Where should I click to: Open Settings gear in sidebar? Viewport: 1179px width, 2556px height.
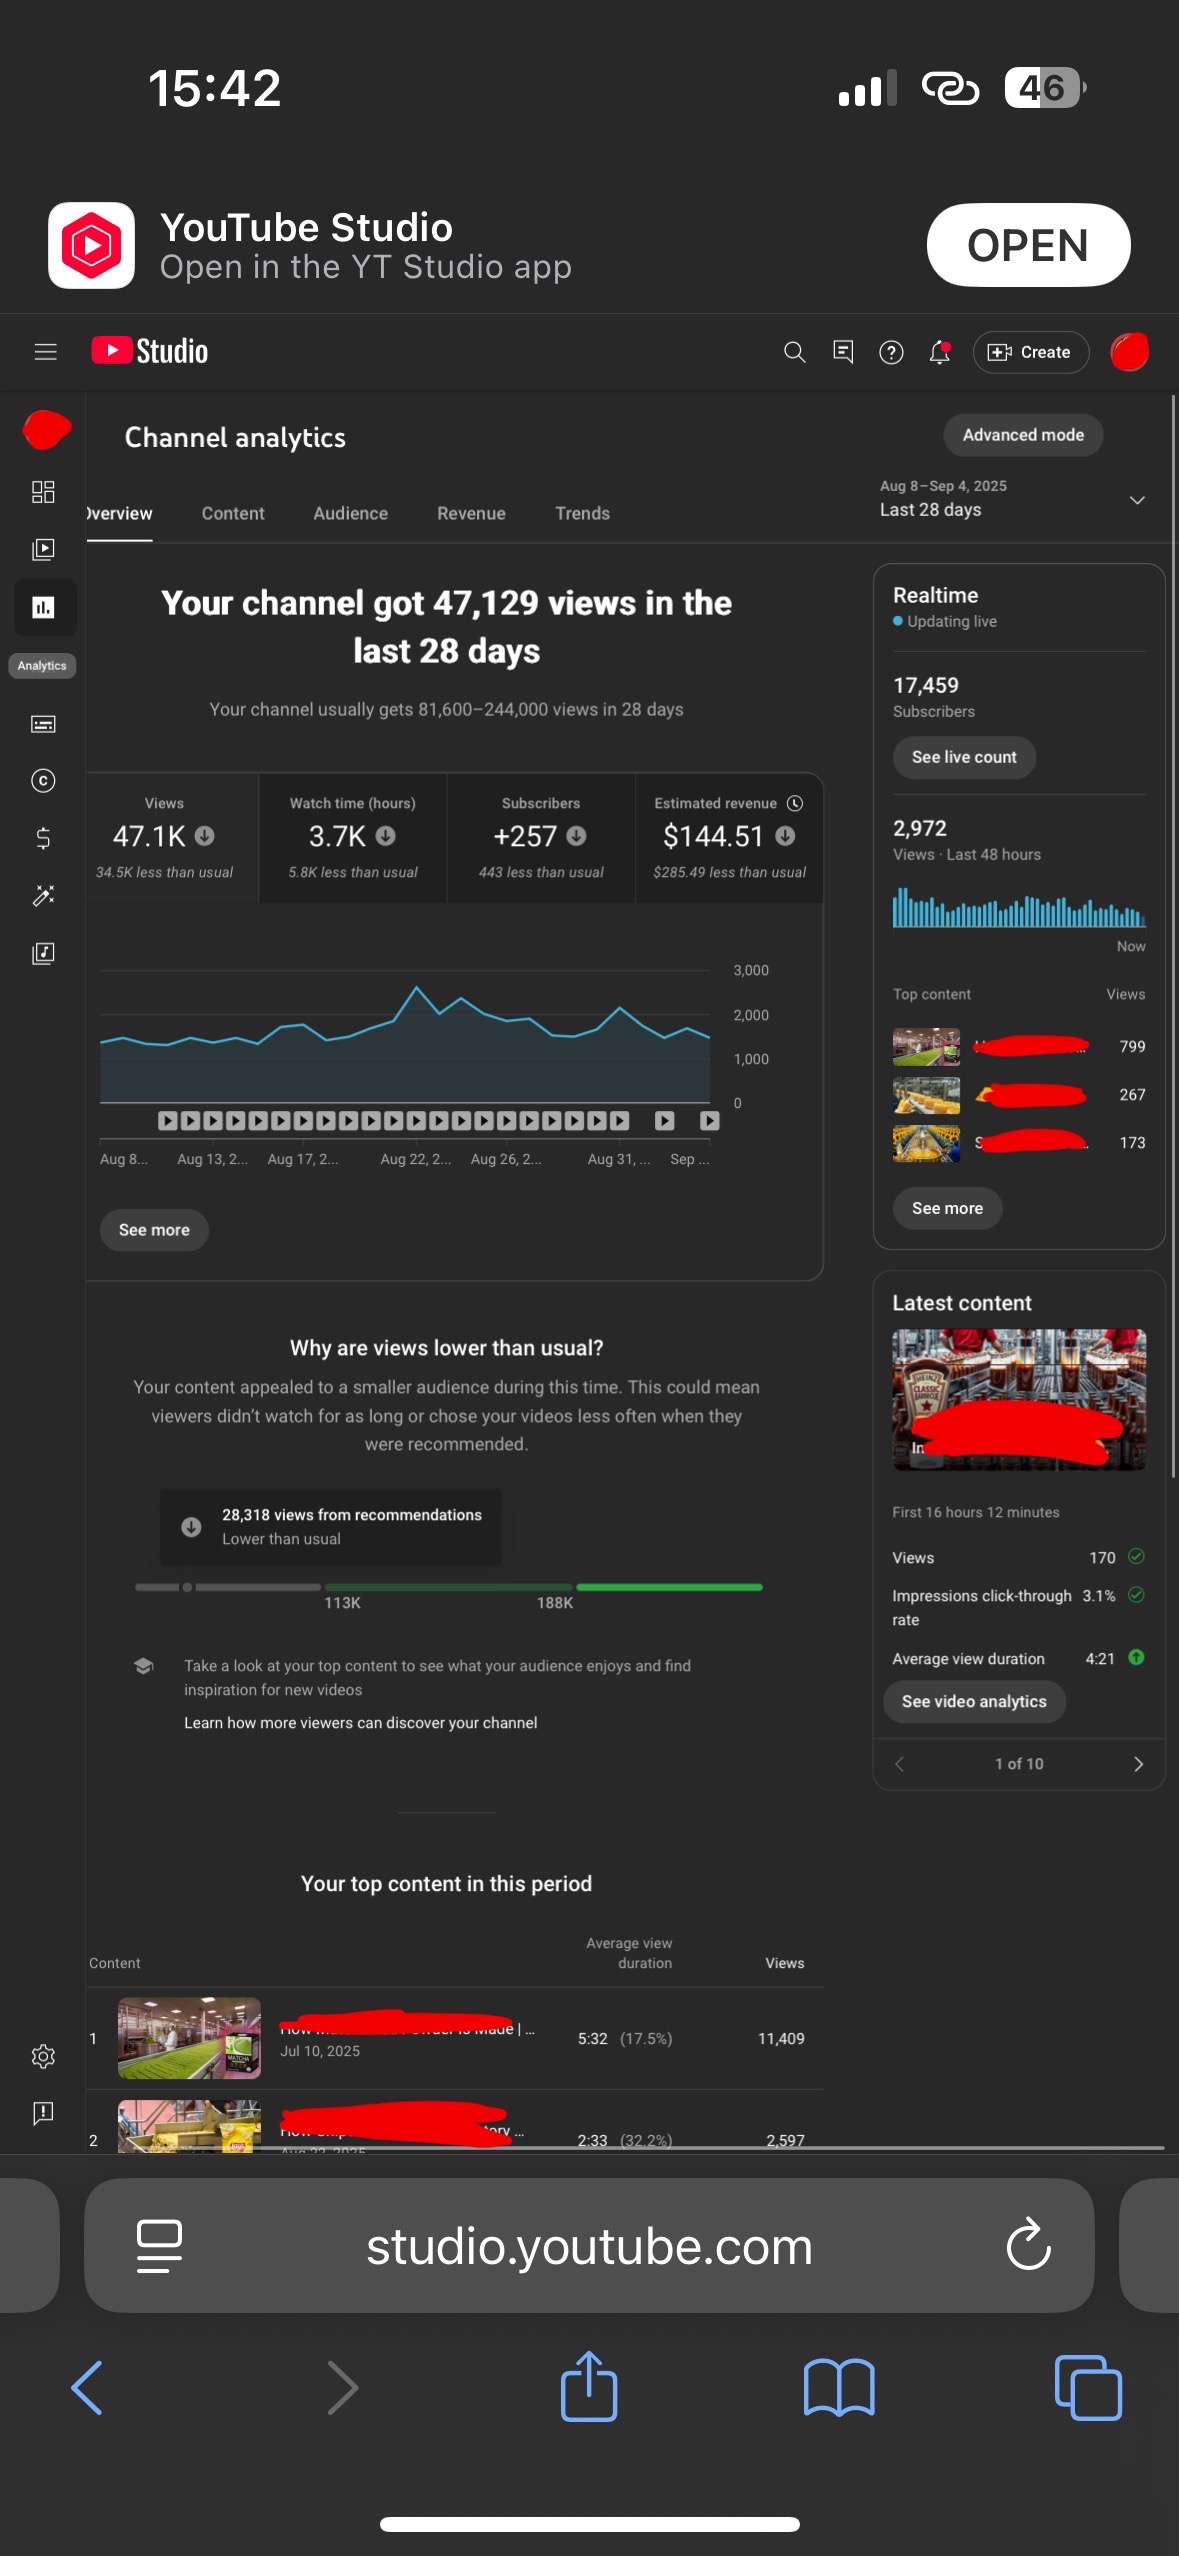tap(43, 2056)
